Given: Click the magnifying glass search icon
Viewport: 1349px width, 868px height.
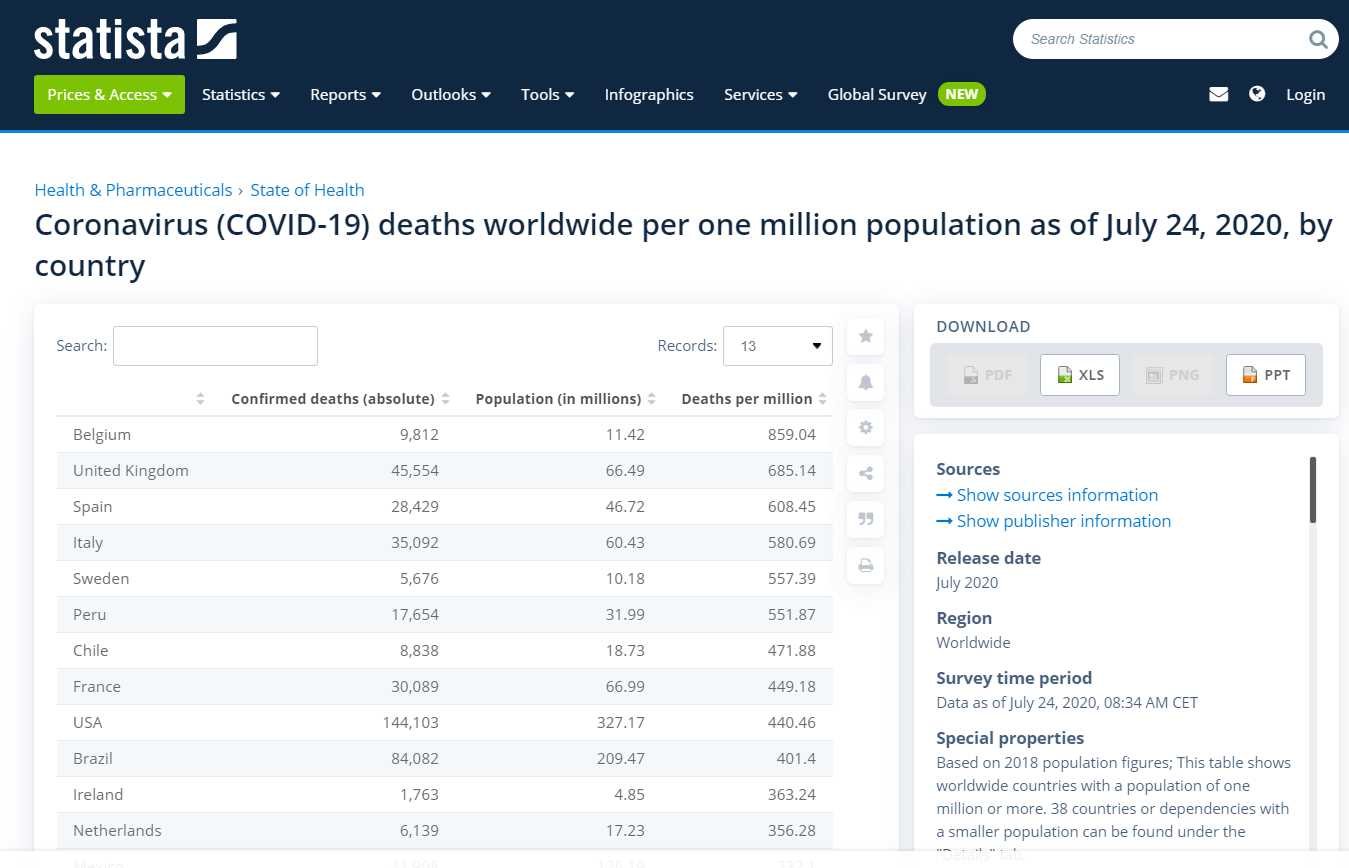Looking at the screenshot, I should (1318, 40).
